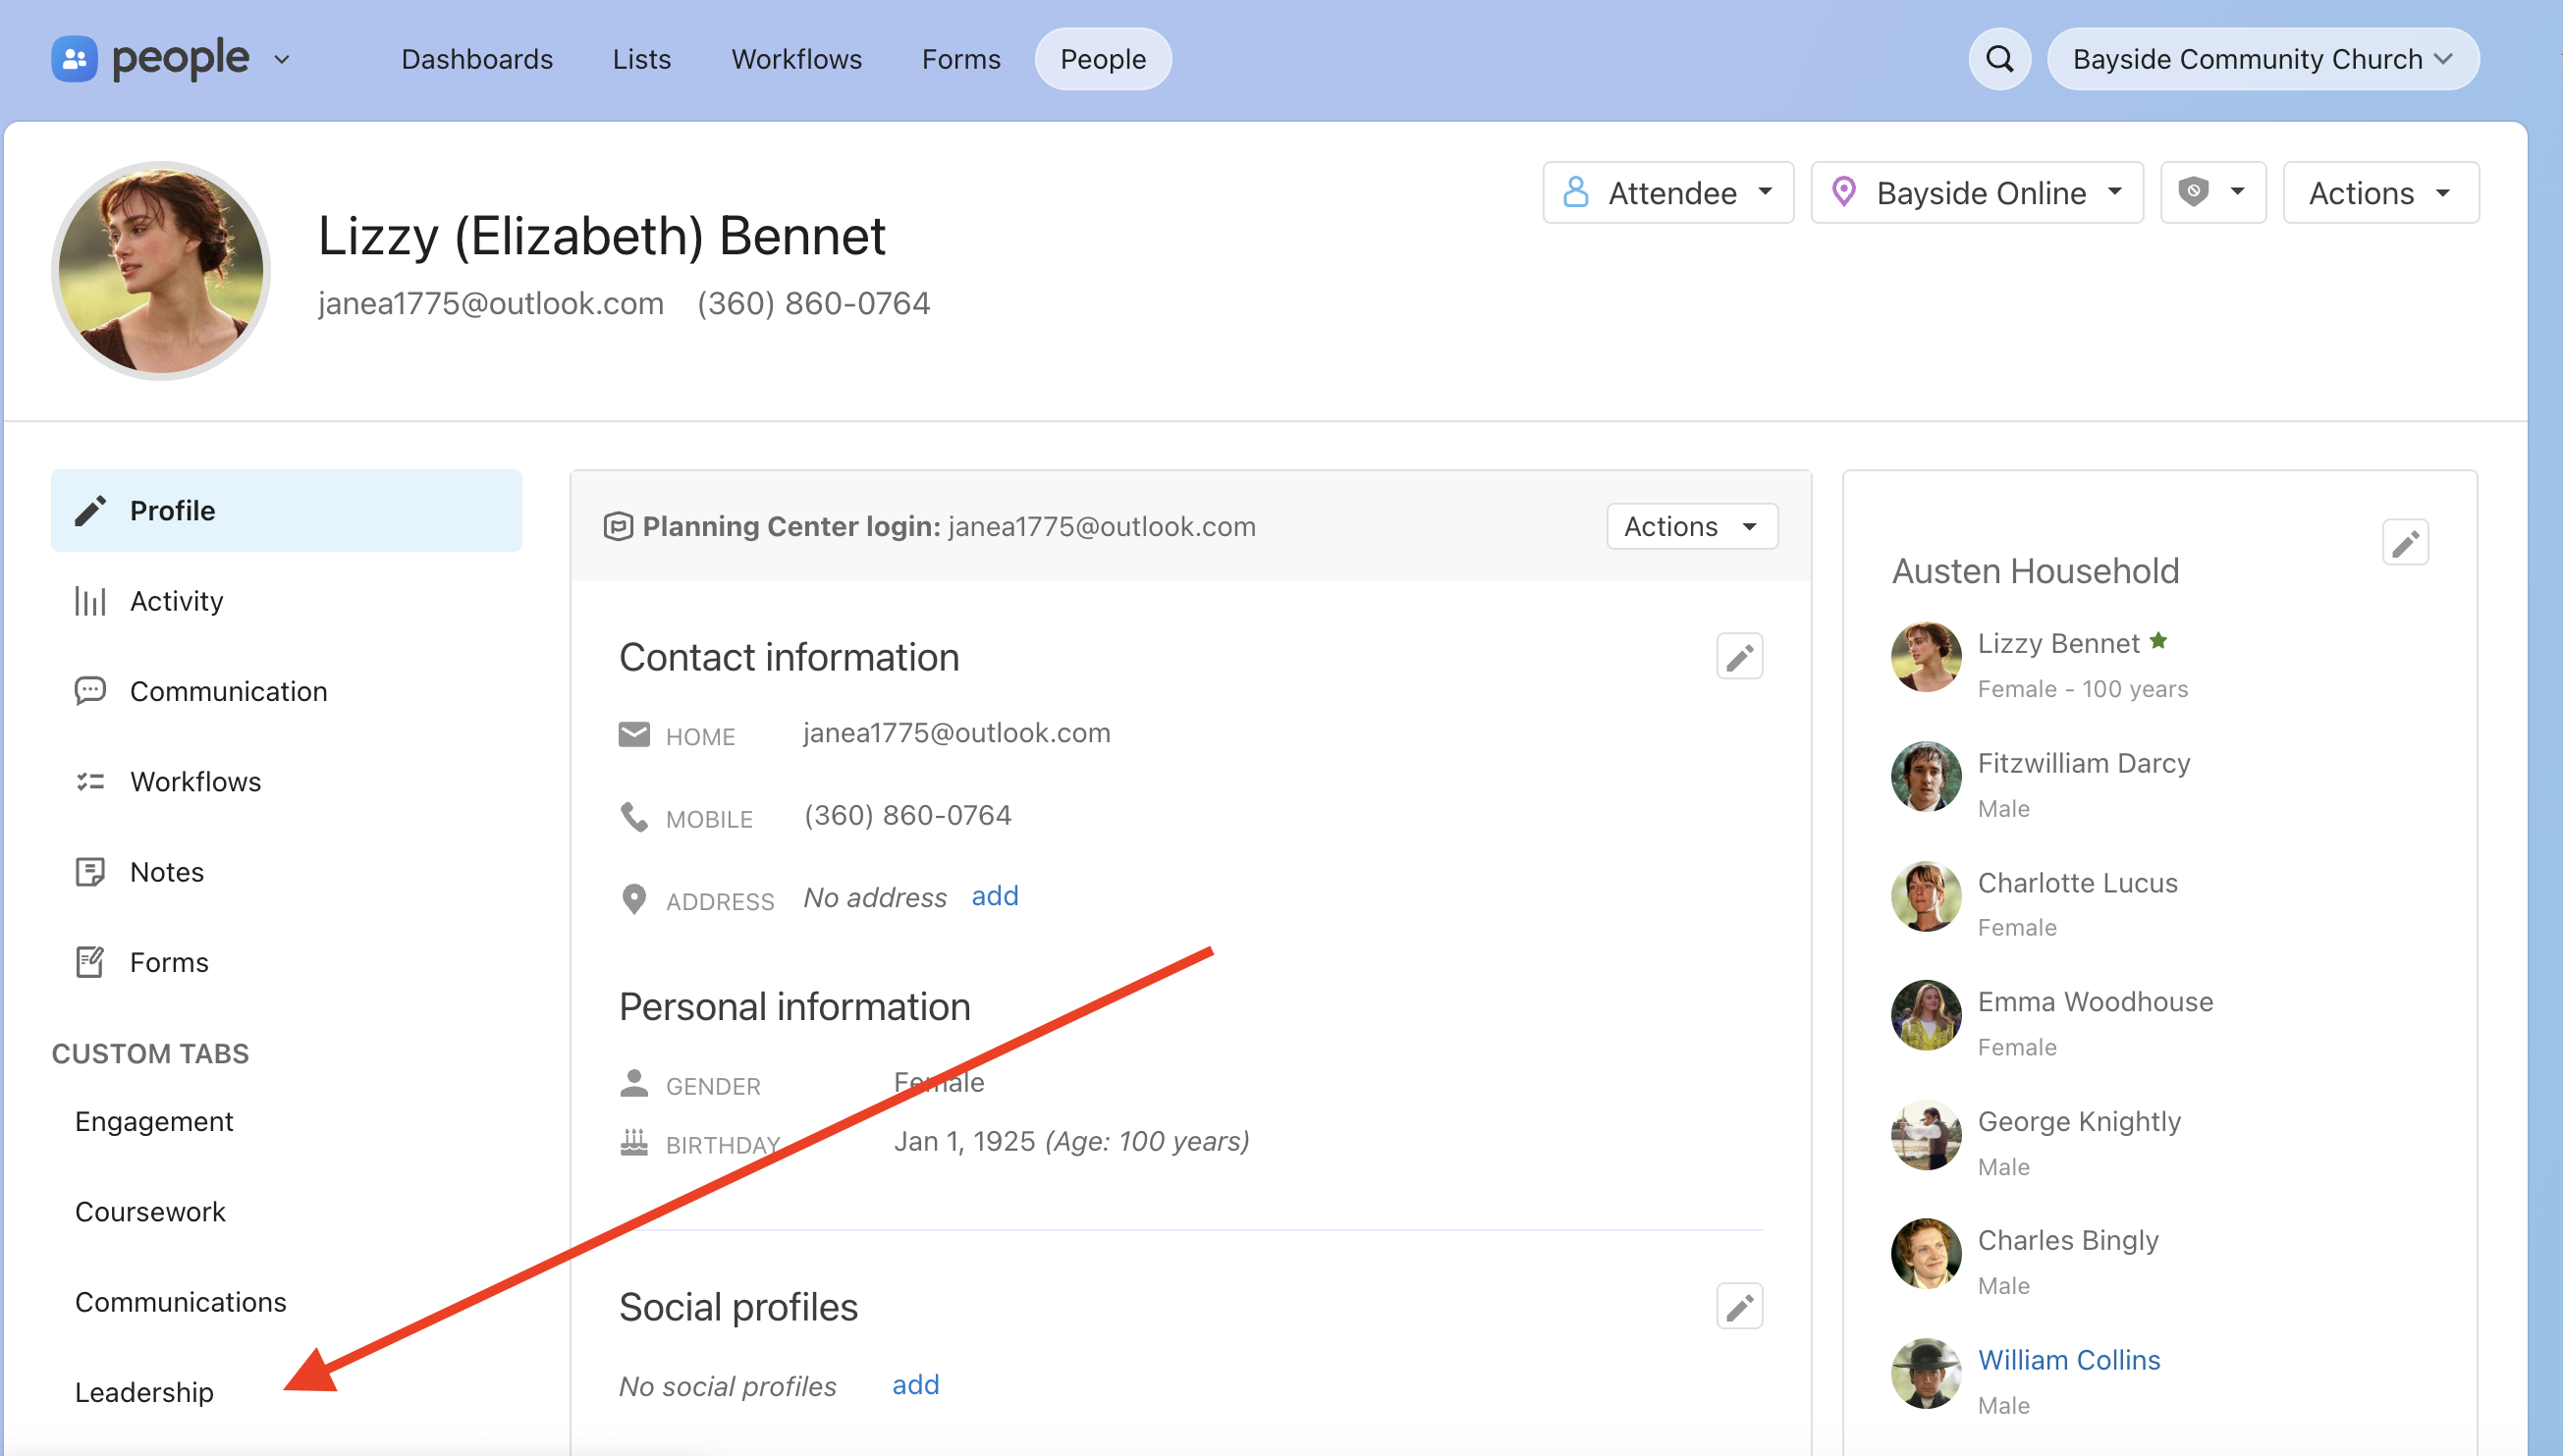Viewport: 2563px width, 1456px height.
Task: Click the Planning Center login icon
Action: click(618, 526)
